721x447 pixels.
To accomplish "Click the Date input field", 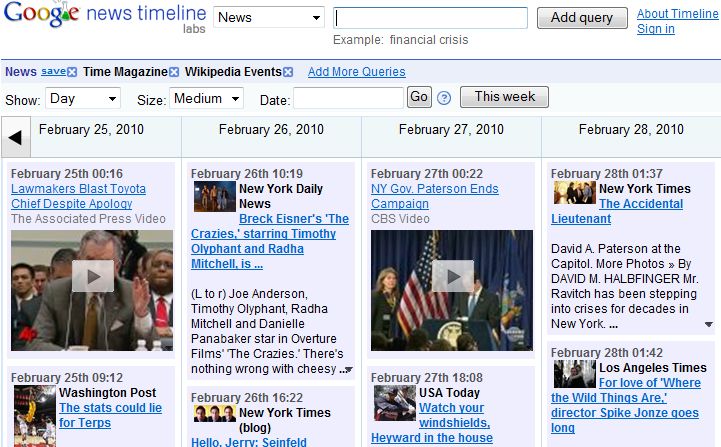I will pyautogui.click(x=348, y=98).
